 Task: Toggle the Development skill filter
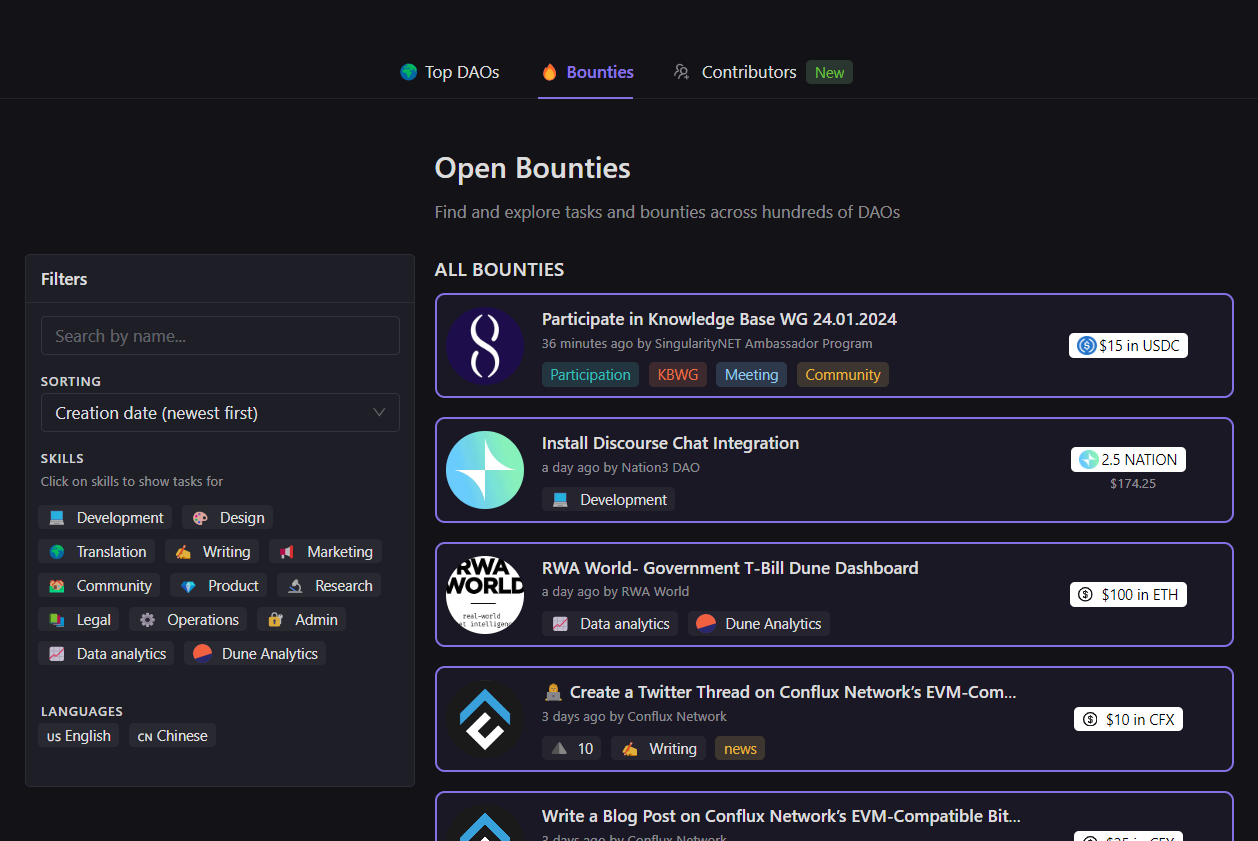click(x=105, y=518)
